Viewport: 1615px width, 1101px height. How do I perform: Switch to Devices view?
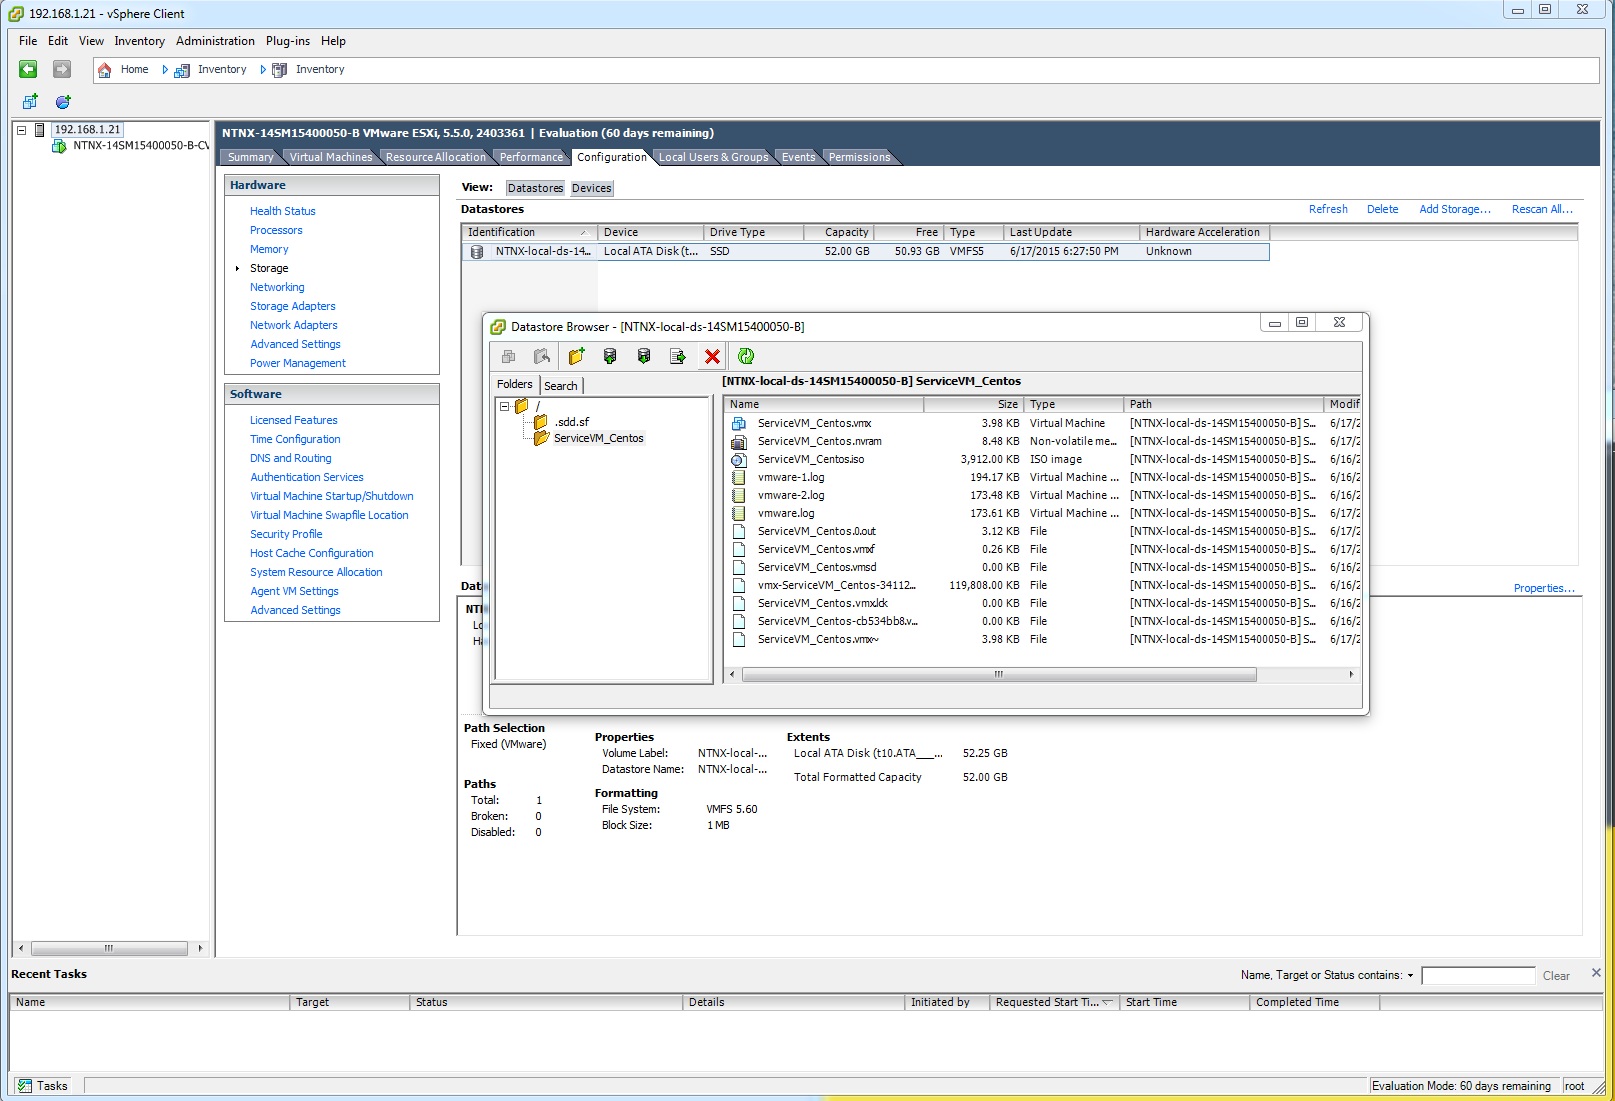click(591, 188)
